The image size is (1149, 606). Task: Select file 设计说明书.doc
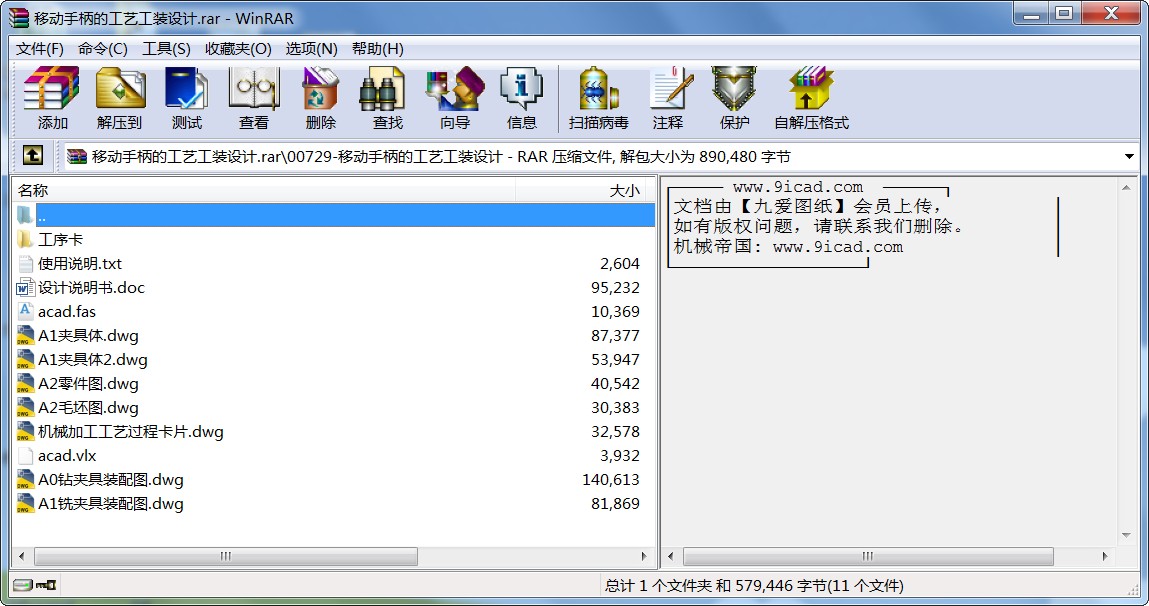tap(333, 287)
